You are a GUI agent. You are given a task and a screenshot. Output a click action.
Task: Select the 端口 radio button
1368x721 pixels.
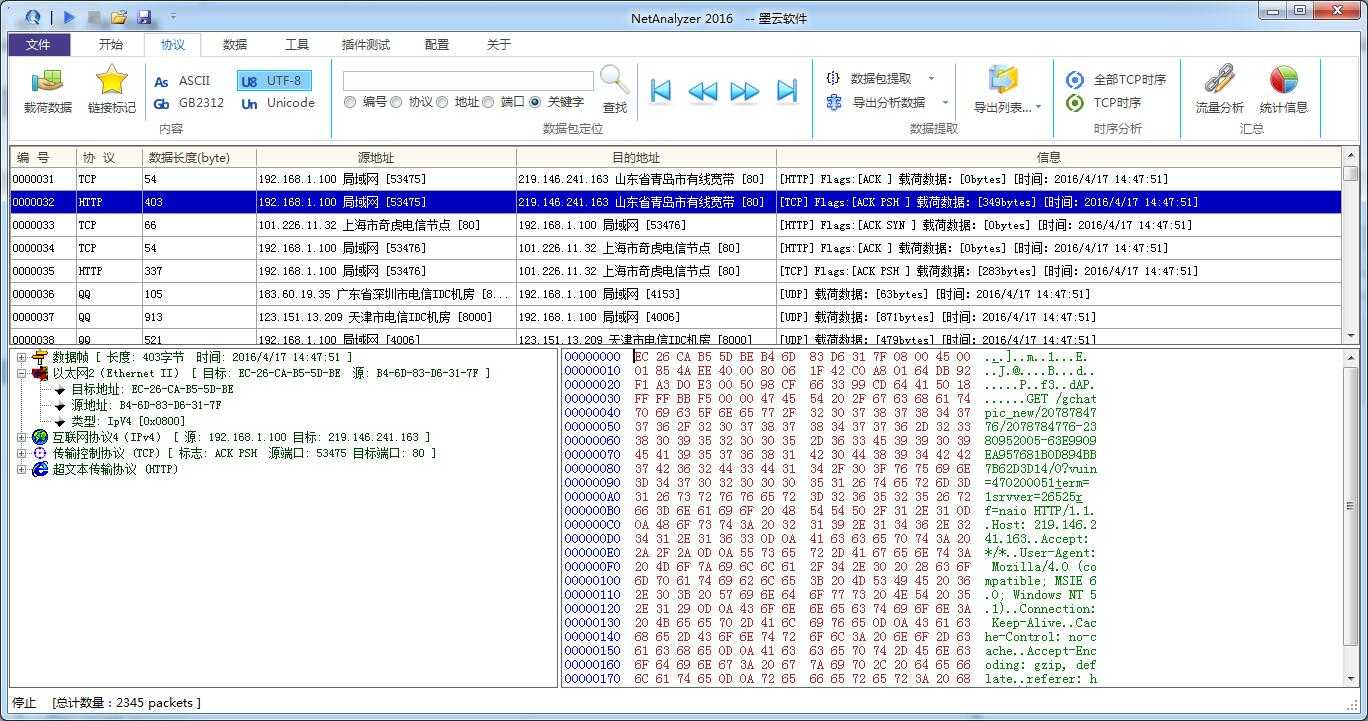click(x=488, y=102)
